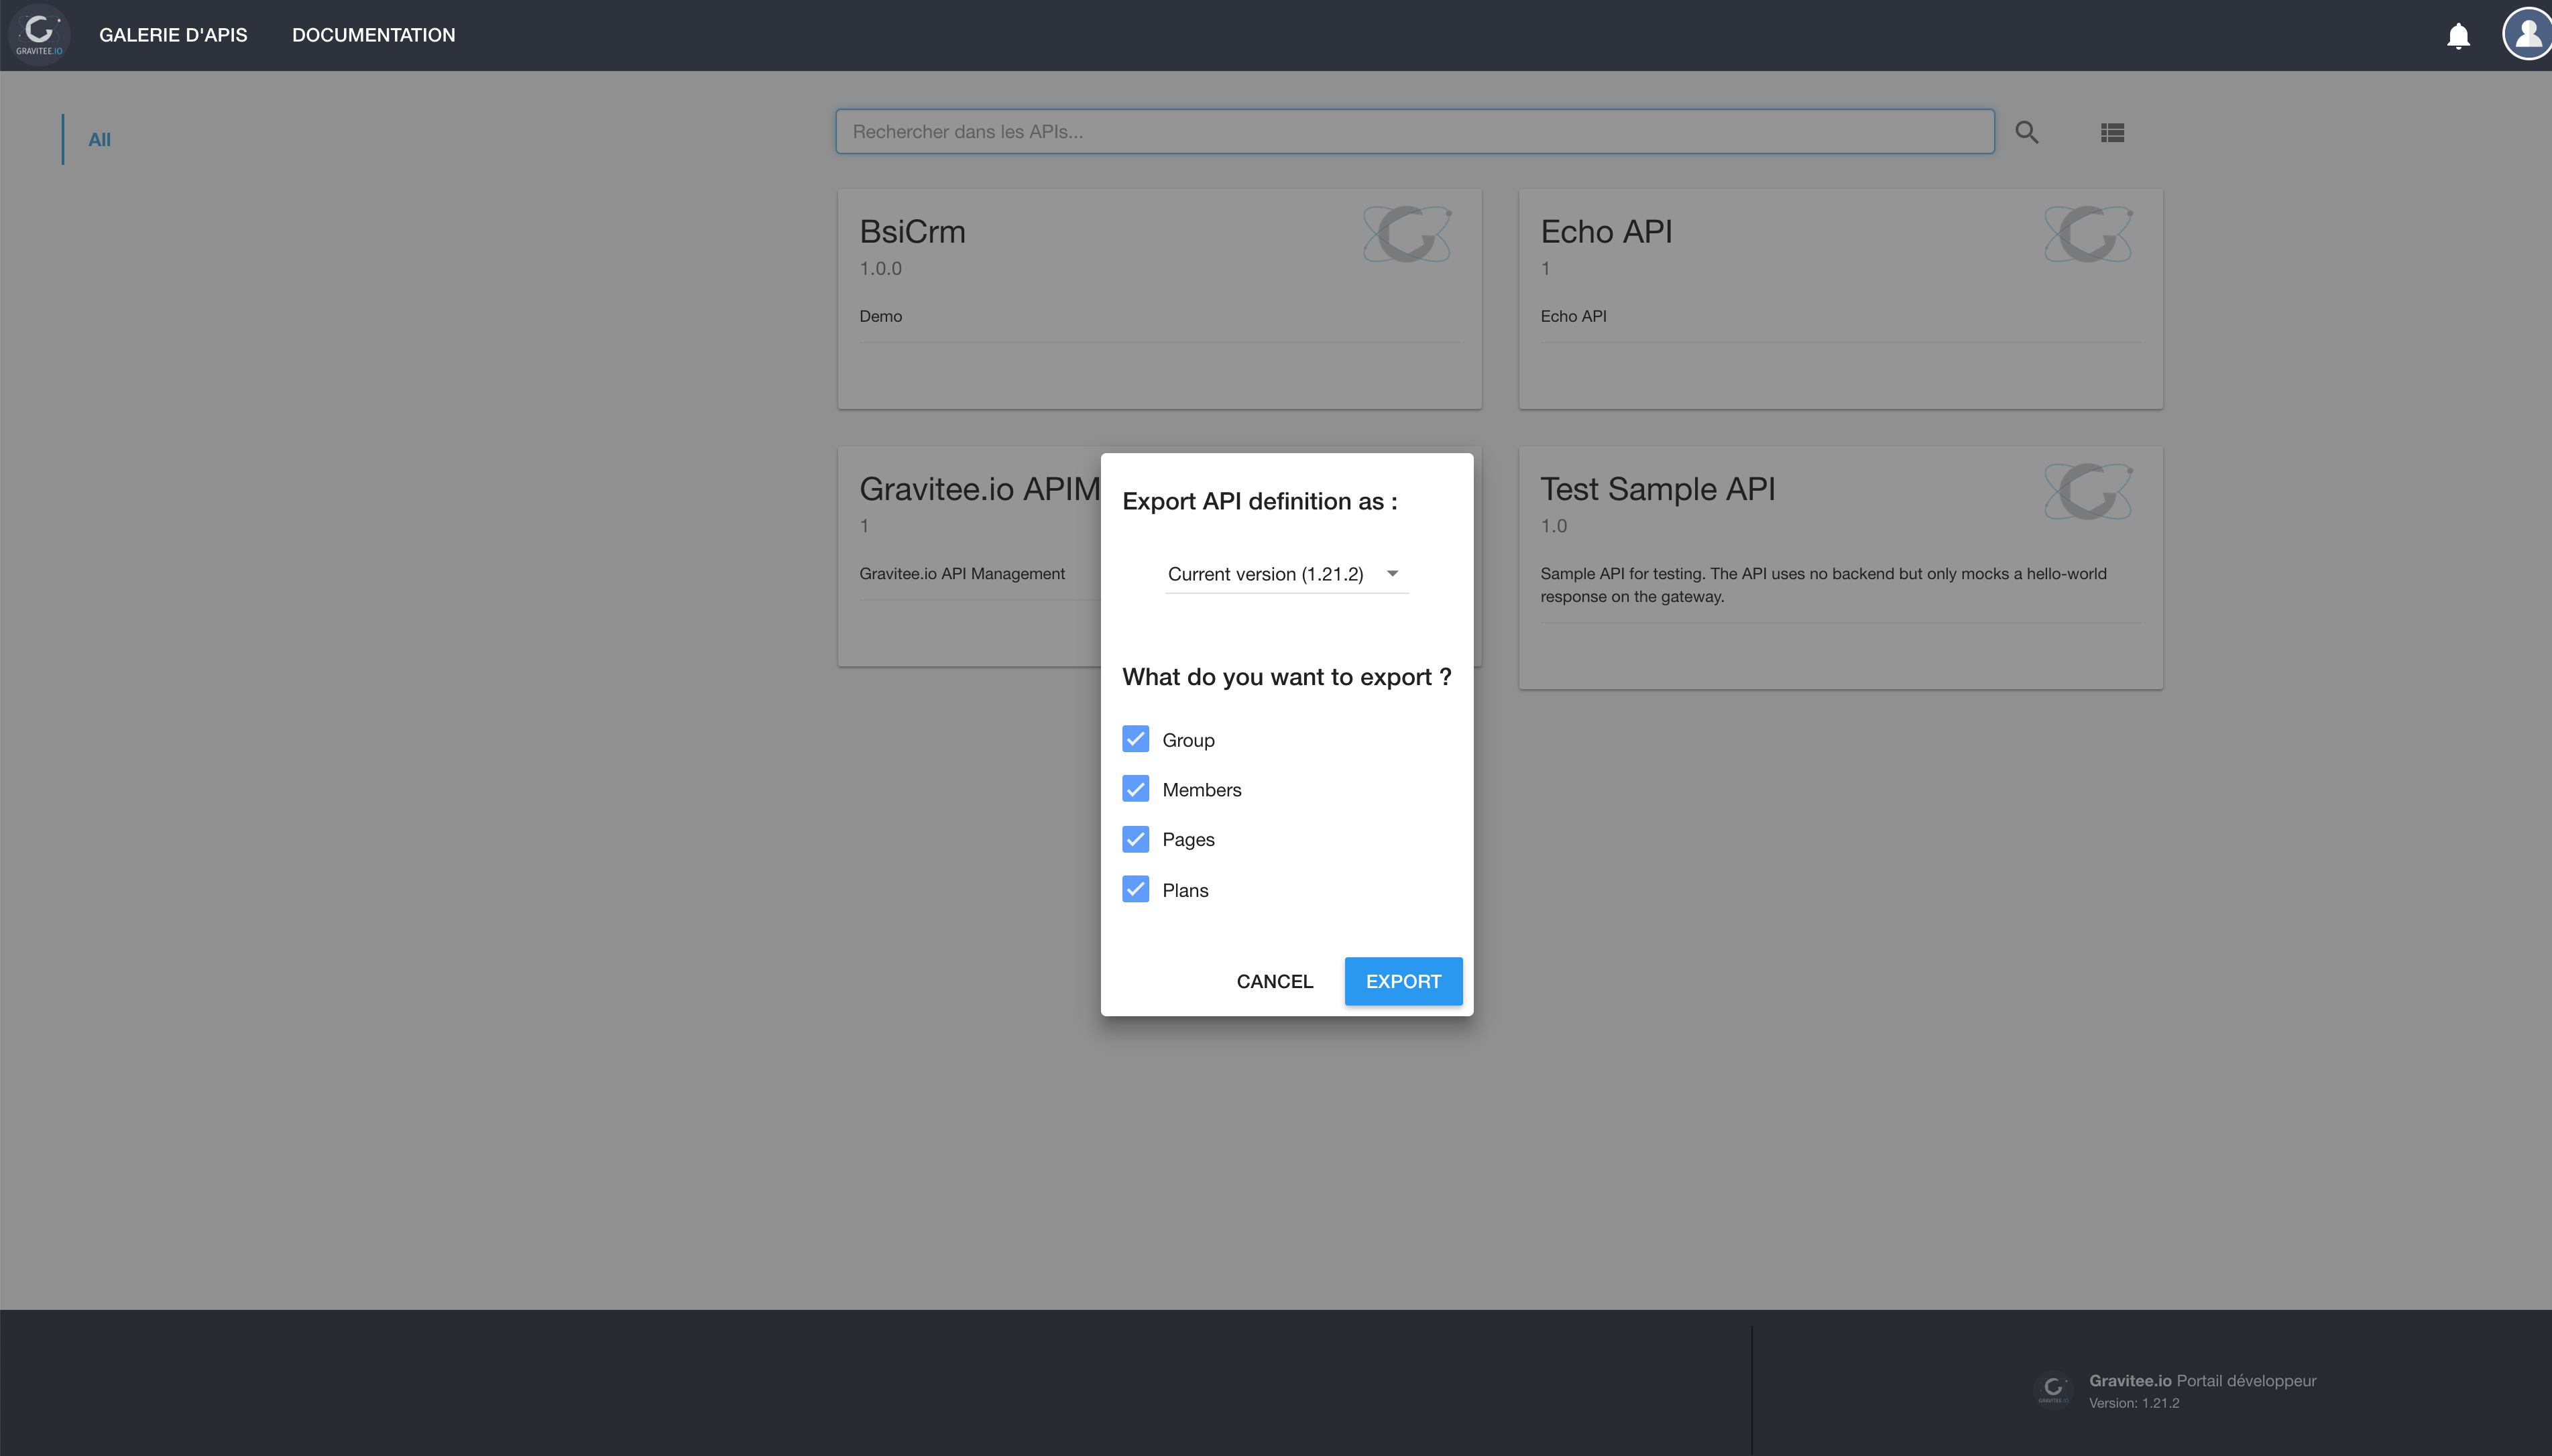
Task: Select the All filter tab
Action: click(100, 139)
